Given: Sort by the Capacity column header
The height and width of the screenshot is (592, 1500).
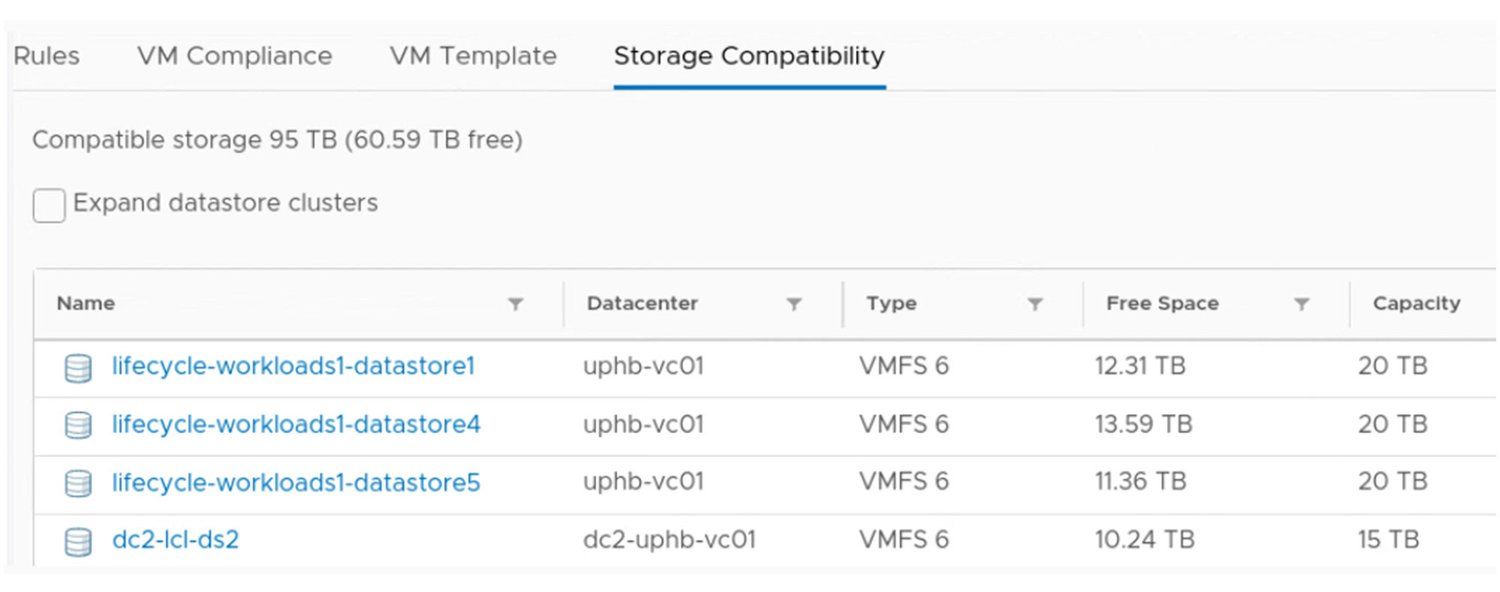Looking at the screenshot, I should click(1416, 303).
